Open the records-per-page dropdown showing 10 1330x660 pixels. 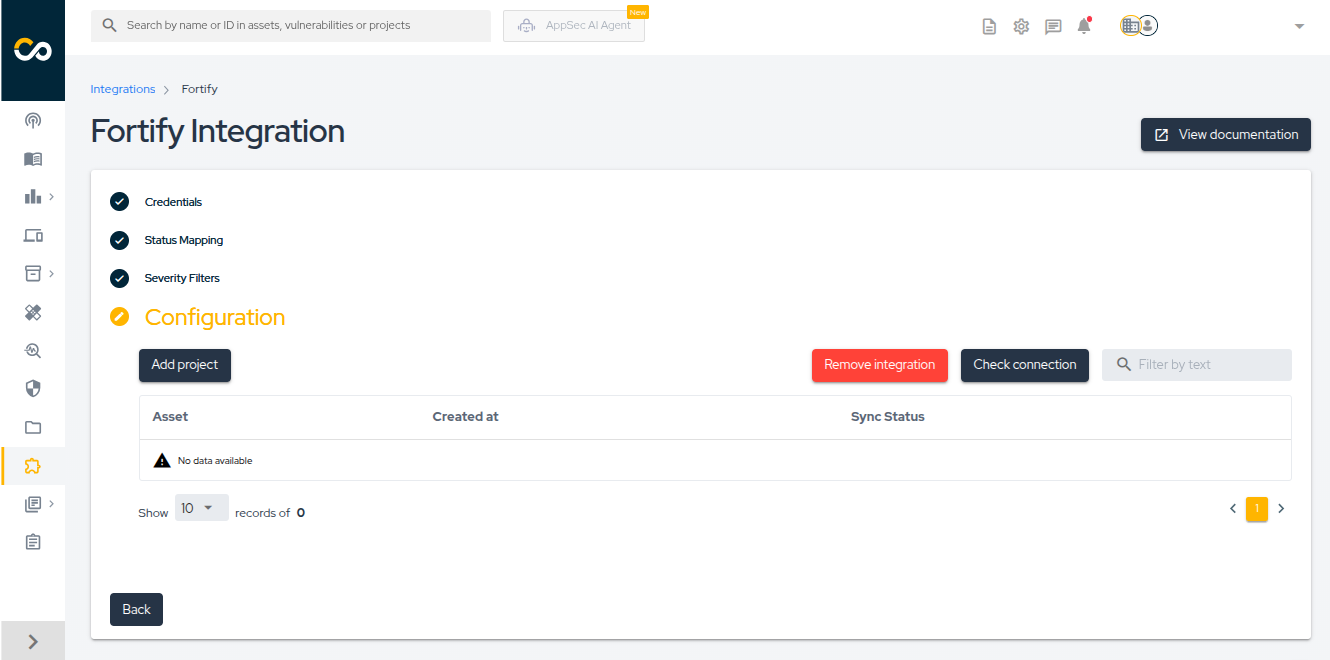(x=201, y=508)
